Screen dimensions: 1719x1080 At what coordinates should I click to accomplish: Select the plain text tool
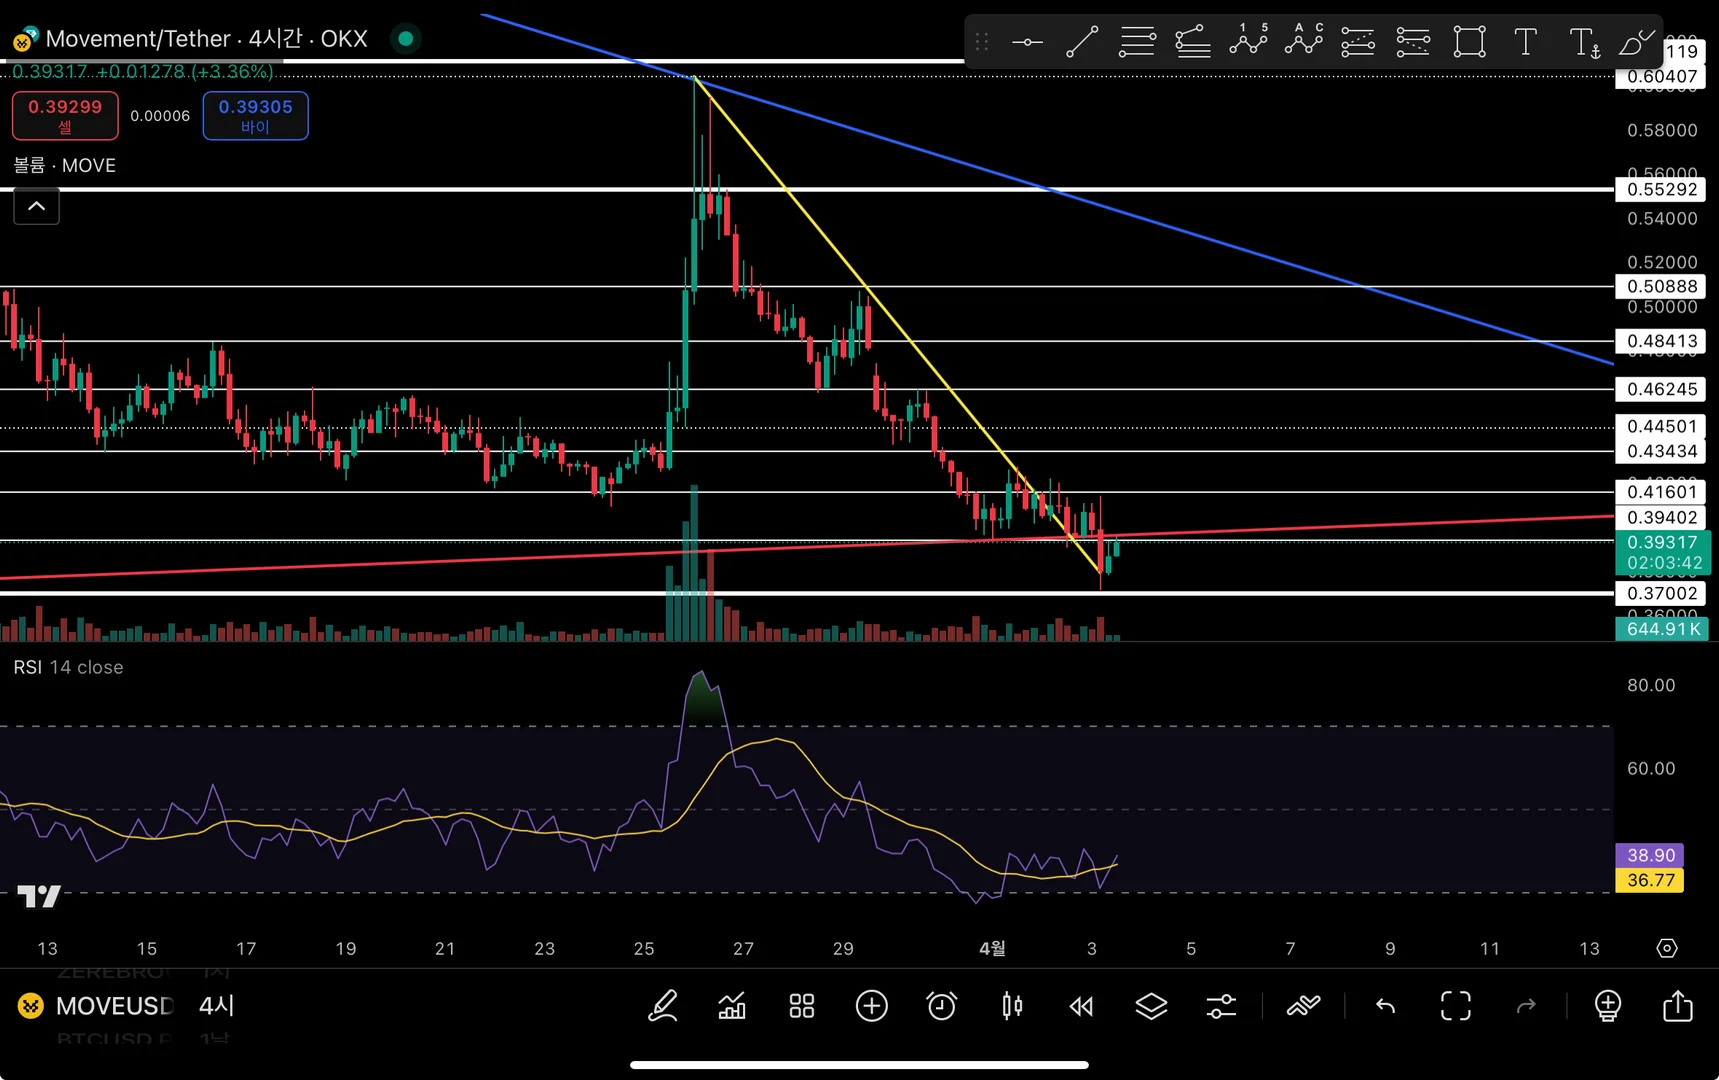coord(1525,42)
